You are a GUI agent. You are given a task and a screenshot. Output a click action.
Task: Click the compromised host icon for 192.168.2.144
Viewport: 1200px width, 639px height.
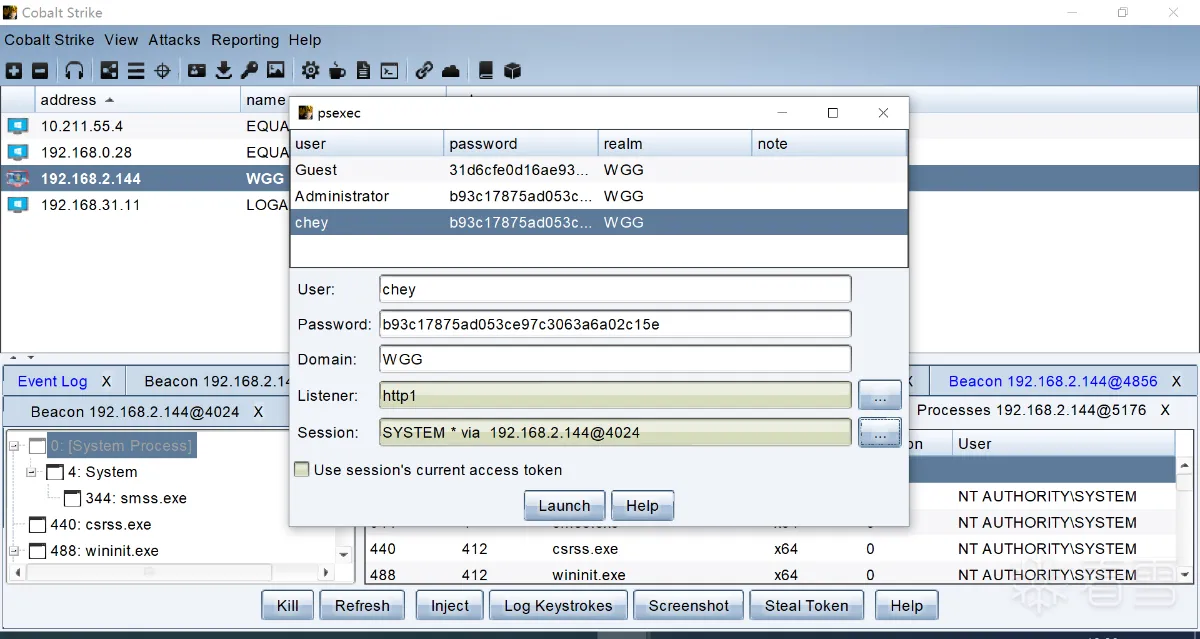click(x=17, y=179)
